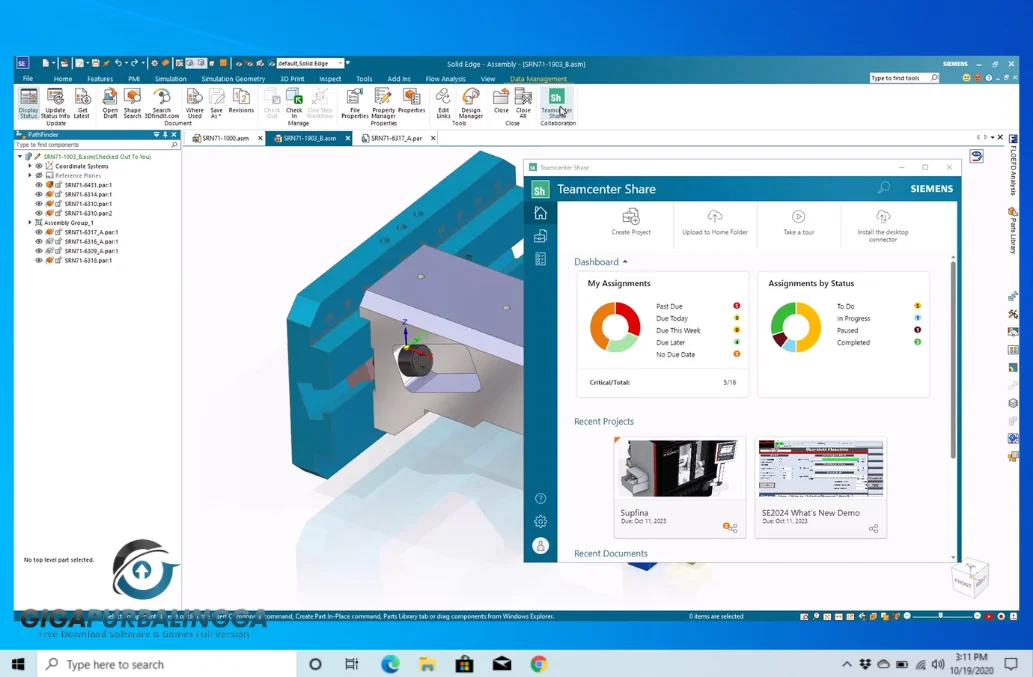The width and height of the screenshot is (1033, 677).
Task: Switch to the Home ribbon tab
Action: pos(63,78)
